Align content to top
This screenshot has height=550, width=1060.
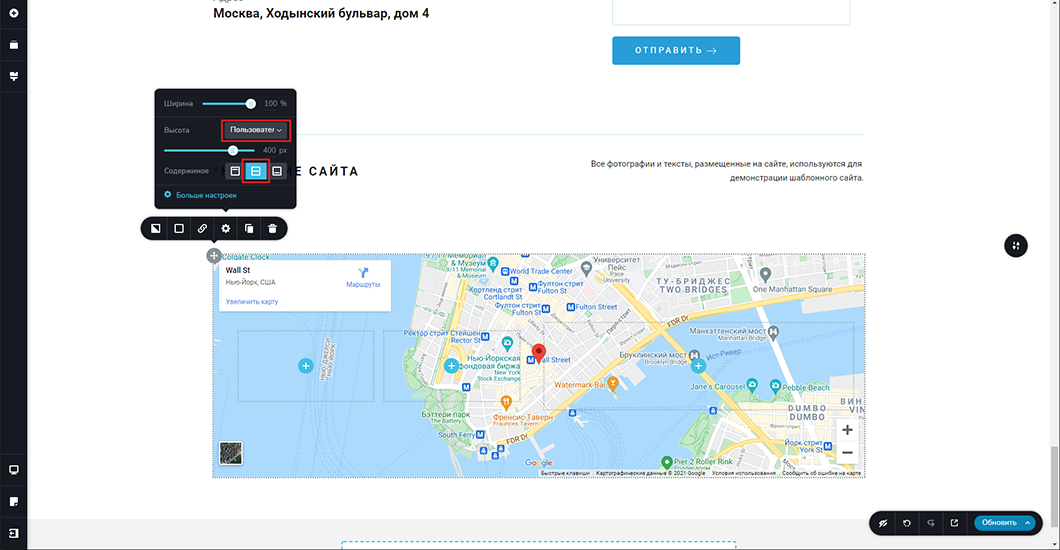click(x=235, y=171)
